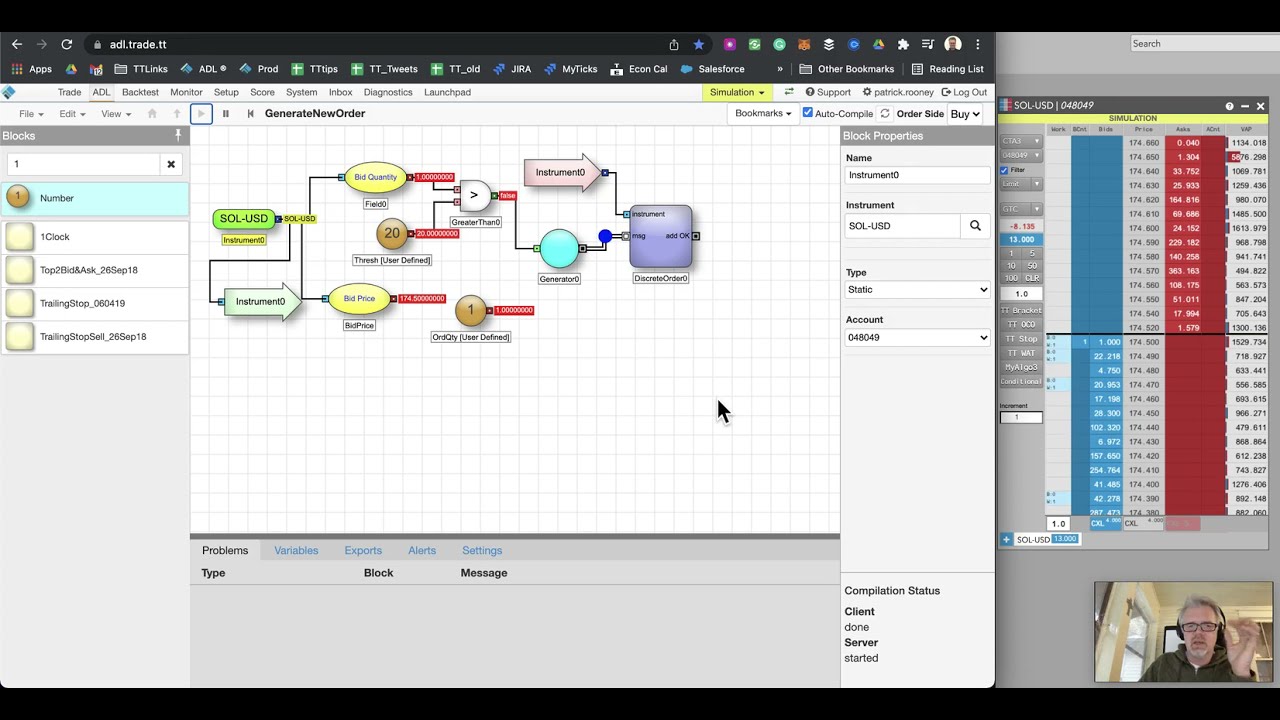Open the View menu dropdown
Screen dimensions: 1280x720
pos(115,114)
